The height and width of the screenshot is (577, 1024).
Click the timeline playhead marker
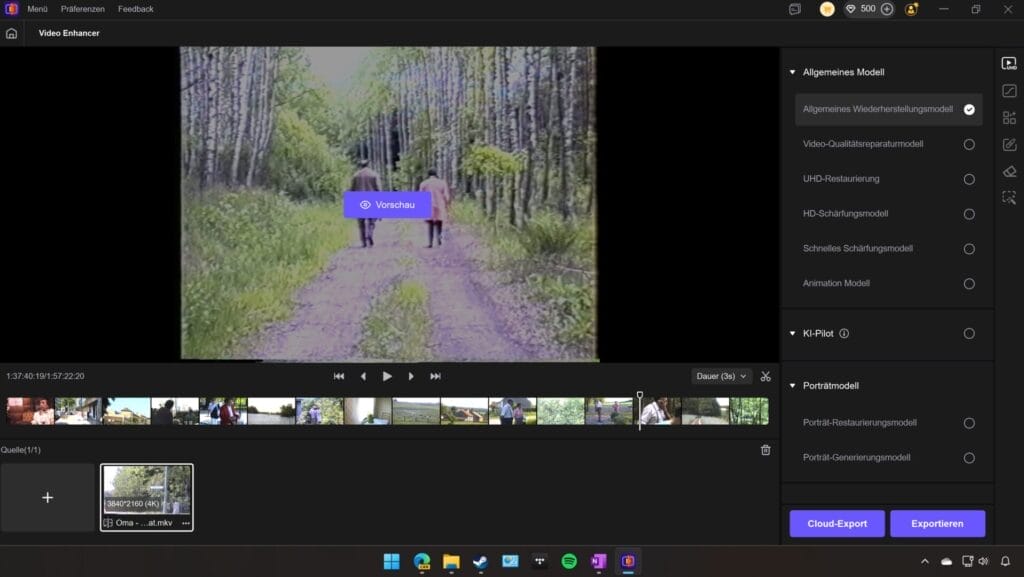[640, 397]
